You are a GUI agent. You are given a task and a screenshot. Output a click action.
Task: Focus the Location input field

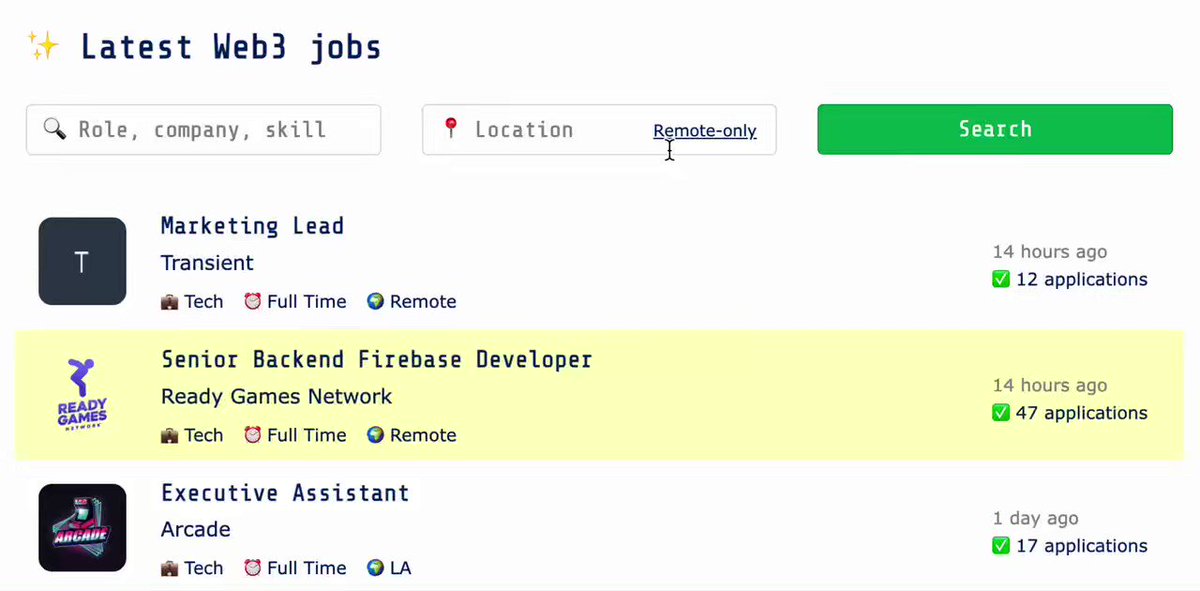pyautogui.click(x=599, y=130)
